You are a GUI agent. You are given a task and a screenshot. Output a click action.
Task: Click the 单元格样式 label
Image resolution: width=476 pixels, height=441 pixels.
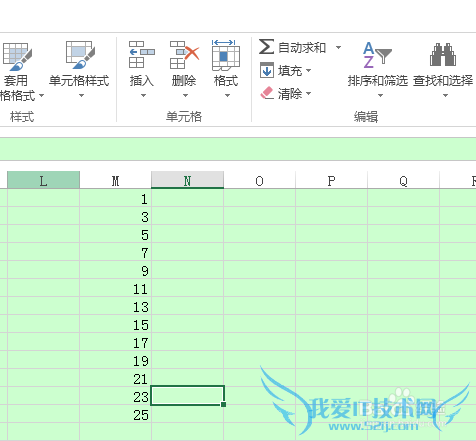(79, 81)
